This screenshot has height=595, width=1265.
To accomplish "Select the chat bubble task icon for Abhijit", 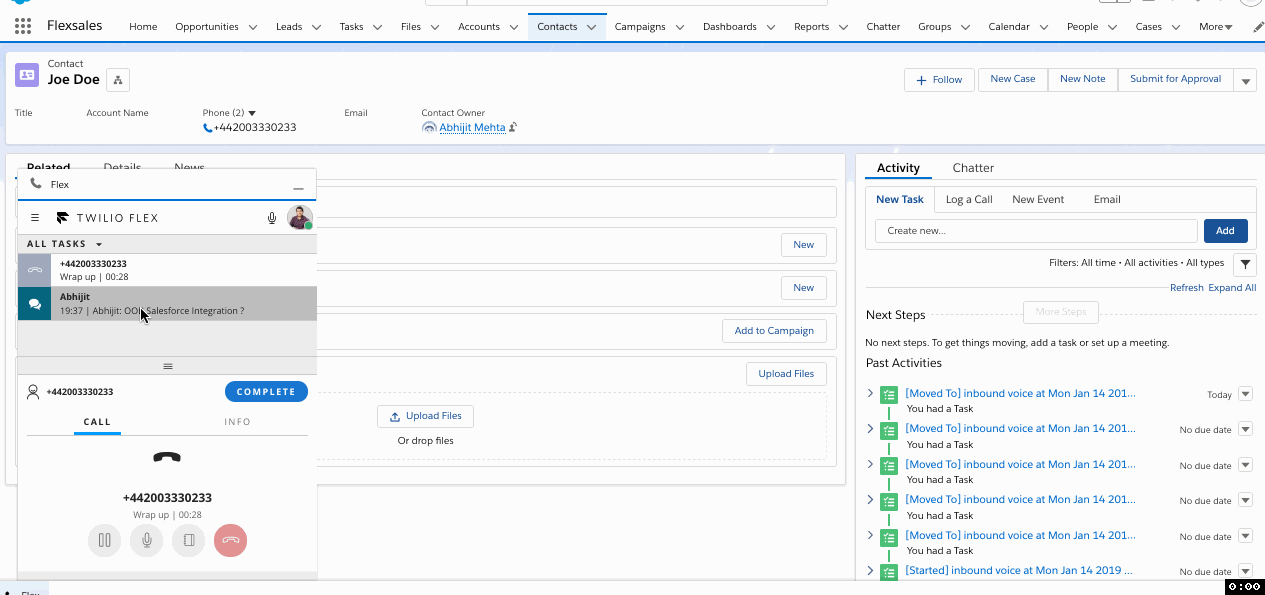I will (34, 304).
